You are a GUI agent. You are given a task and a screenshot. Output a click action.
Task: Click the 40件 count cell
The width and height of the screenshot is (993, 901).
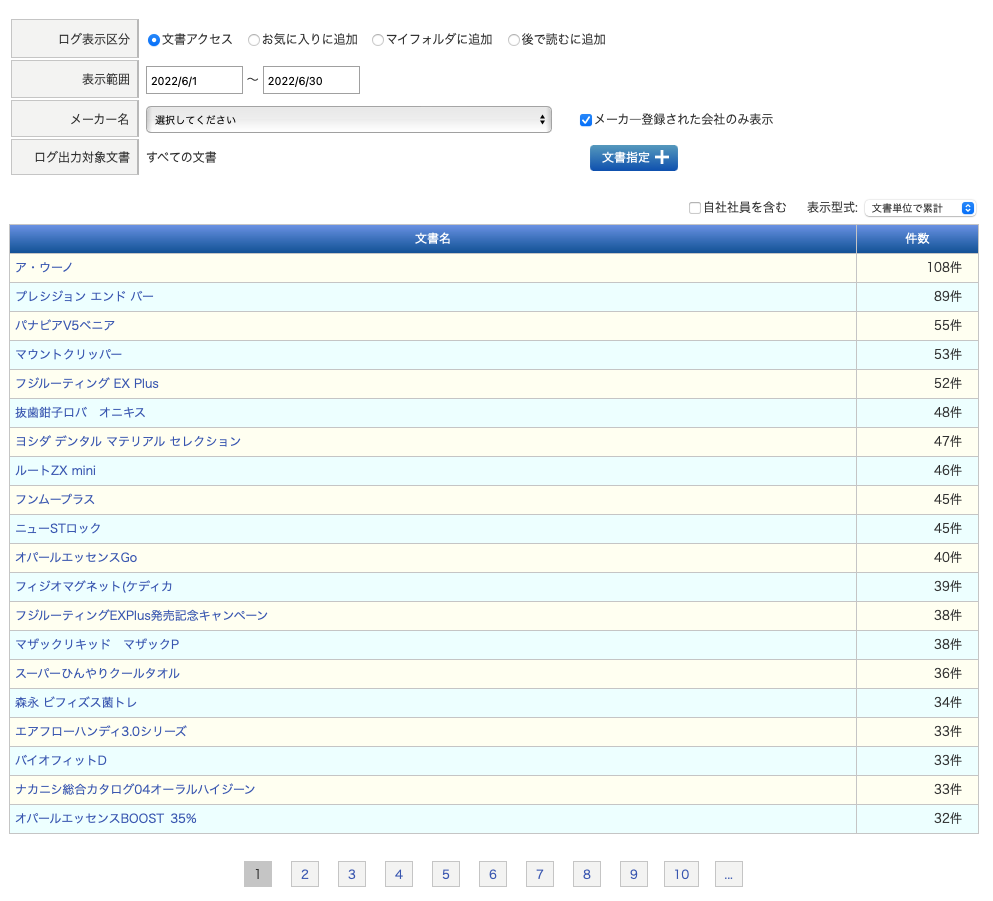coord(917,558)
